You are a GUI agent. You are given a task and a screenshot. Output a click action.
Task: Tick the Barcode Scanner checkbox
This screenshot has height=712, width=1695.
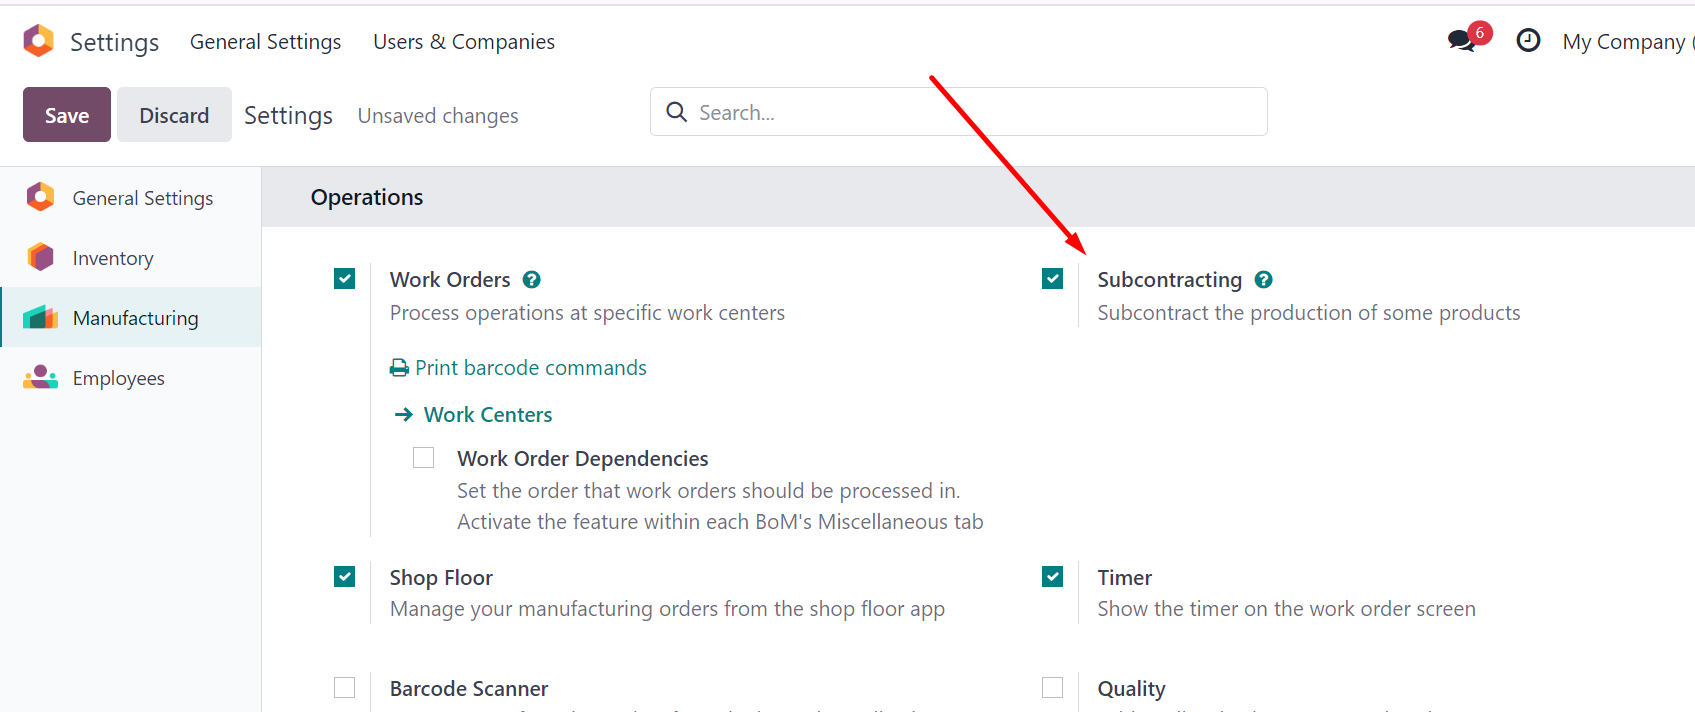[x=345, y=688]
